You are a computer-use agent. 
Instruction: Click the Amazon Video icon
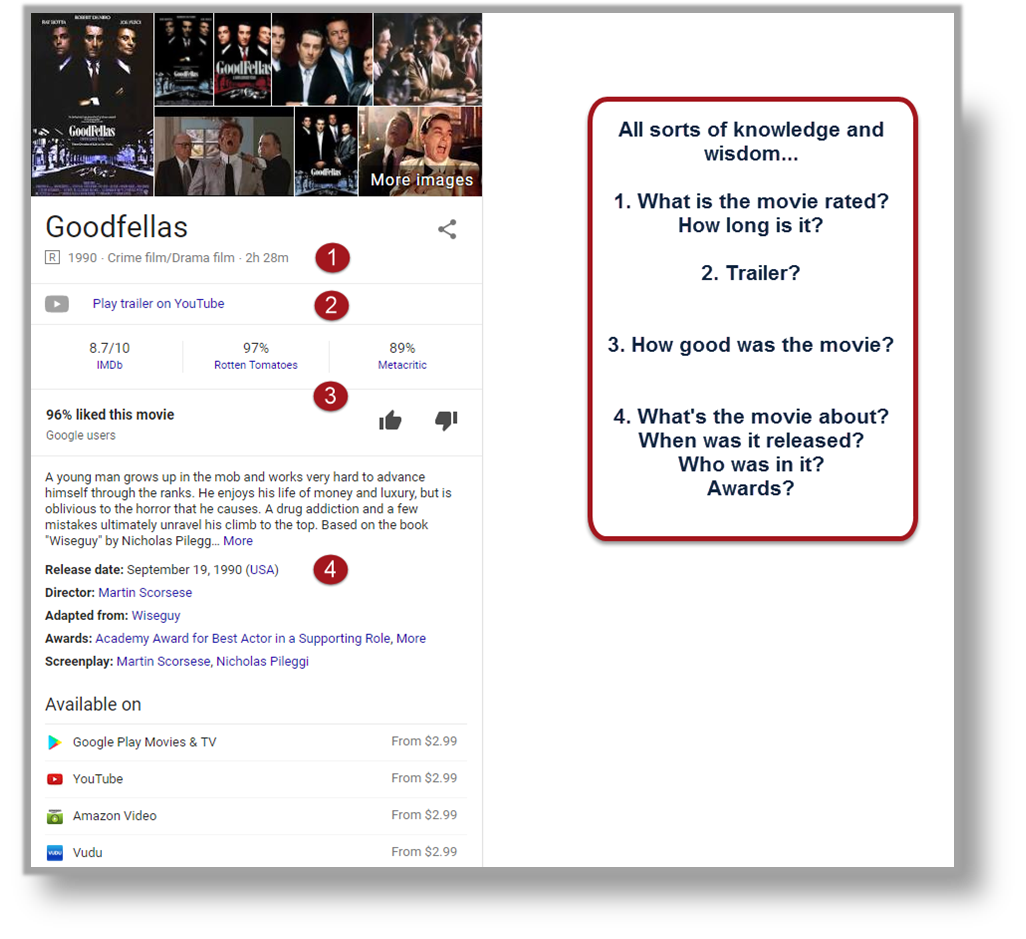pyautogui.click(x=55, y=816)
